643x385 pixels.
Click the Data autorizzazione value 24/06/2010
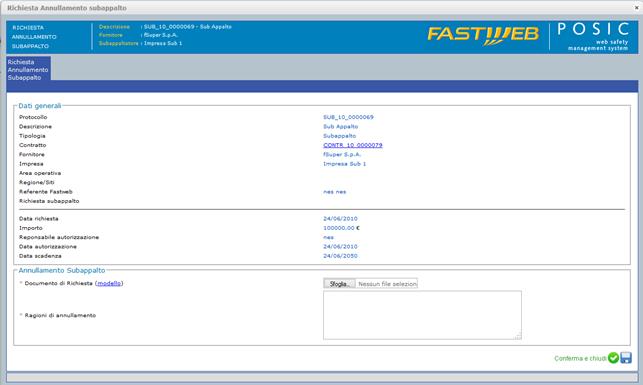click(x=340, y=247)
